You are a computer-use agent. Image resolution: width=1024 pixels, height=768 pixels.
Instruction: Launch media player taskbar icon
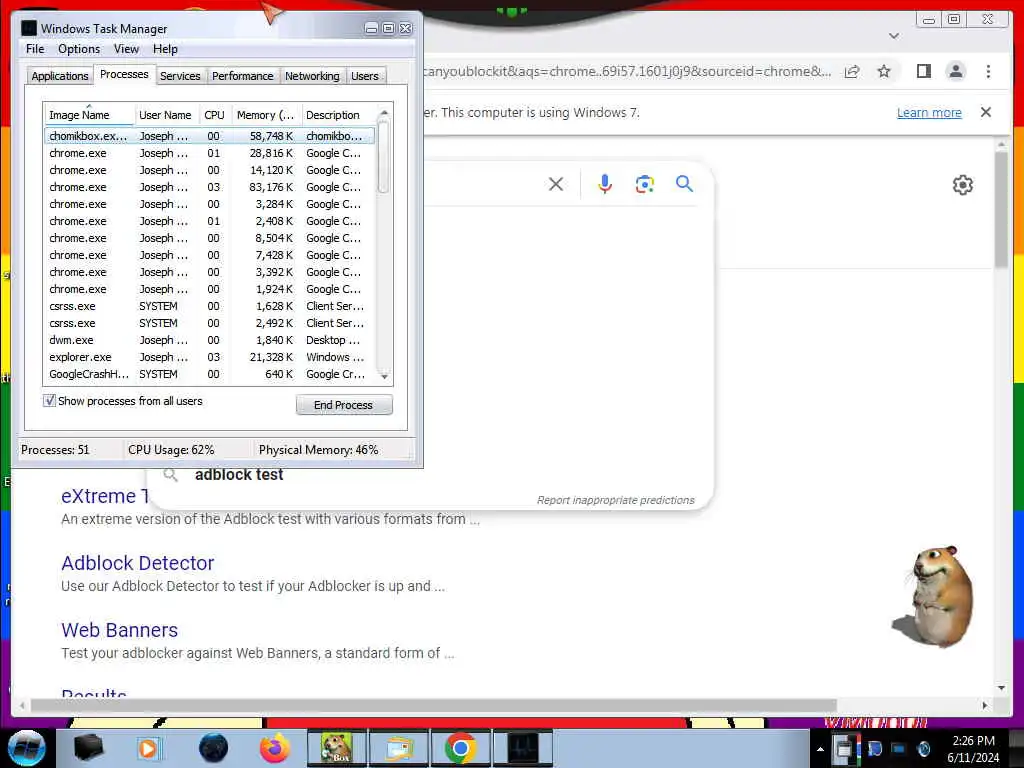[148, 748]
